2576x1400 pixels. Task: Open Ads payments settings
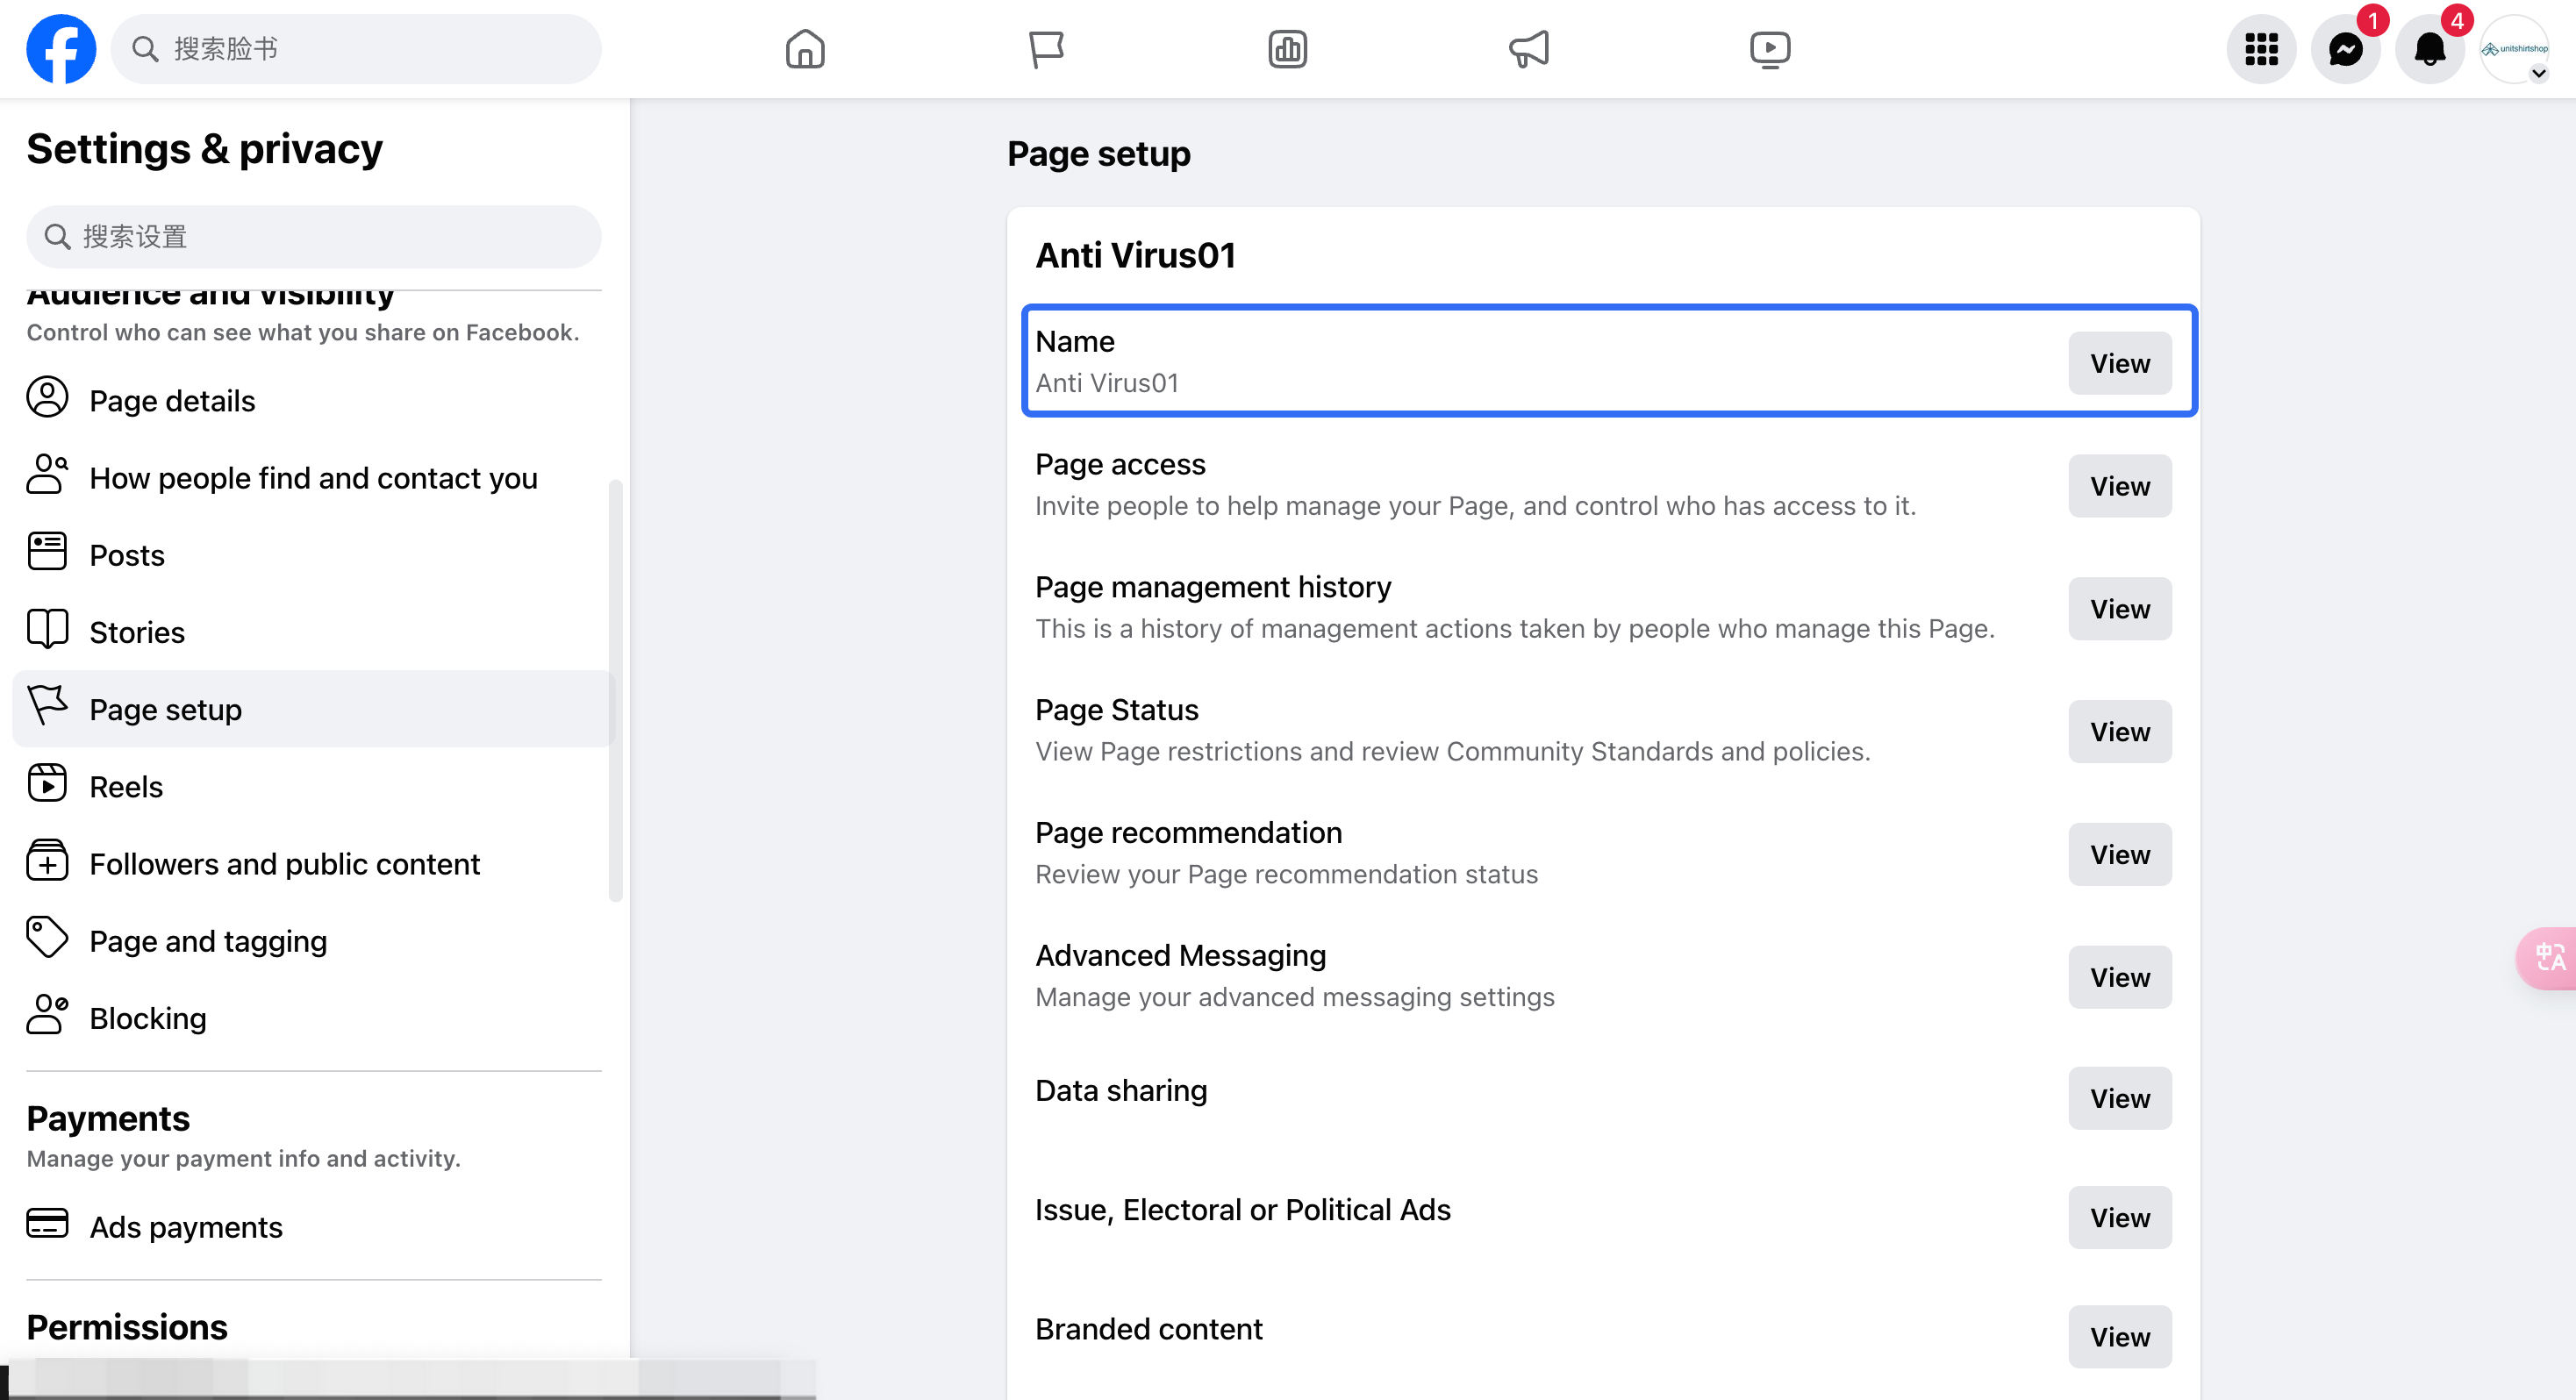[314, 1227]
